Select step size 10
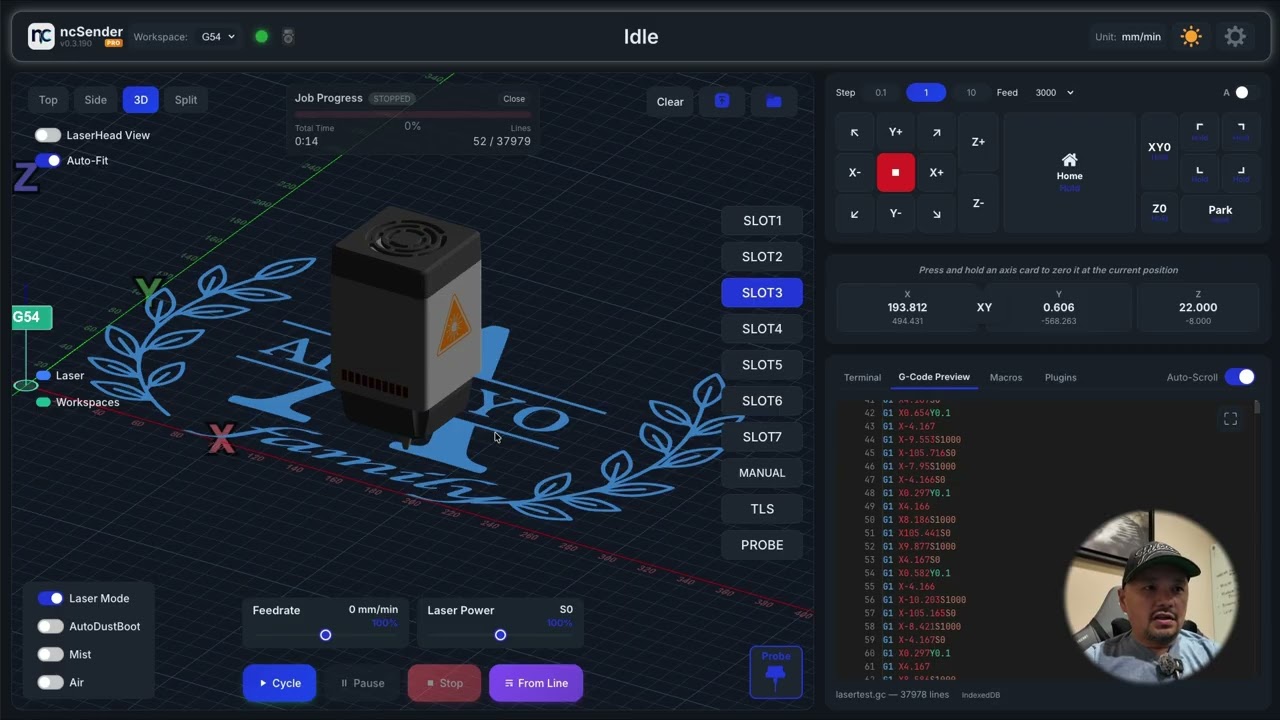 (971, 92)
